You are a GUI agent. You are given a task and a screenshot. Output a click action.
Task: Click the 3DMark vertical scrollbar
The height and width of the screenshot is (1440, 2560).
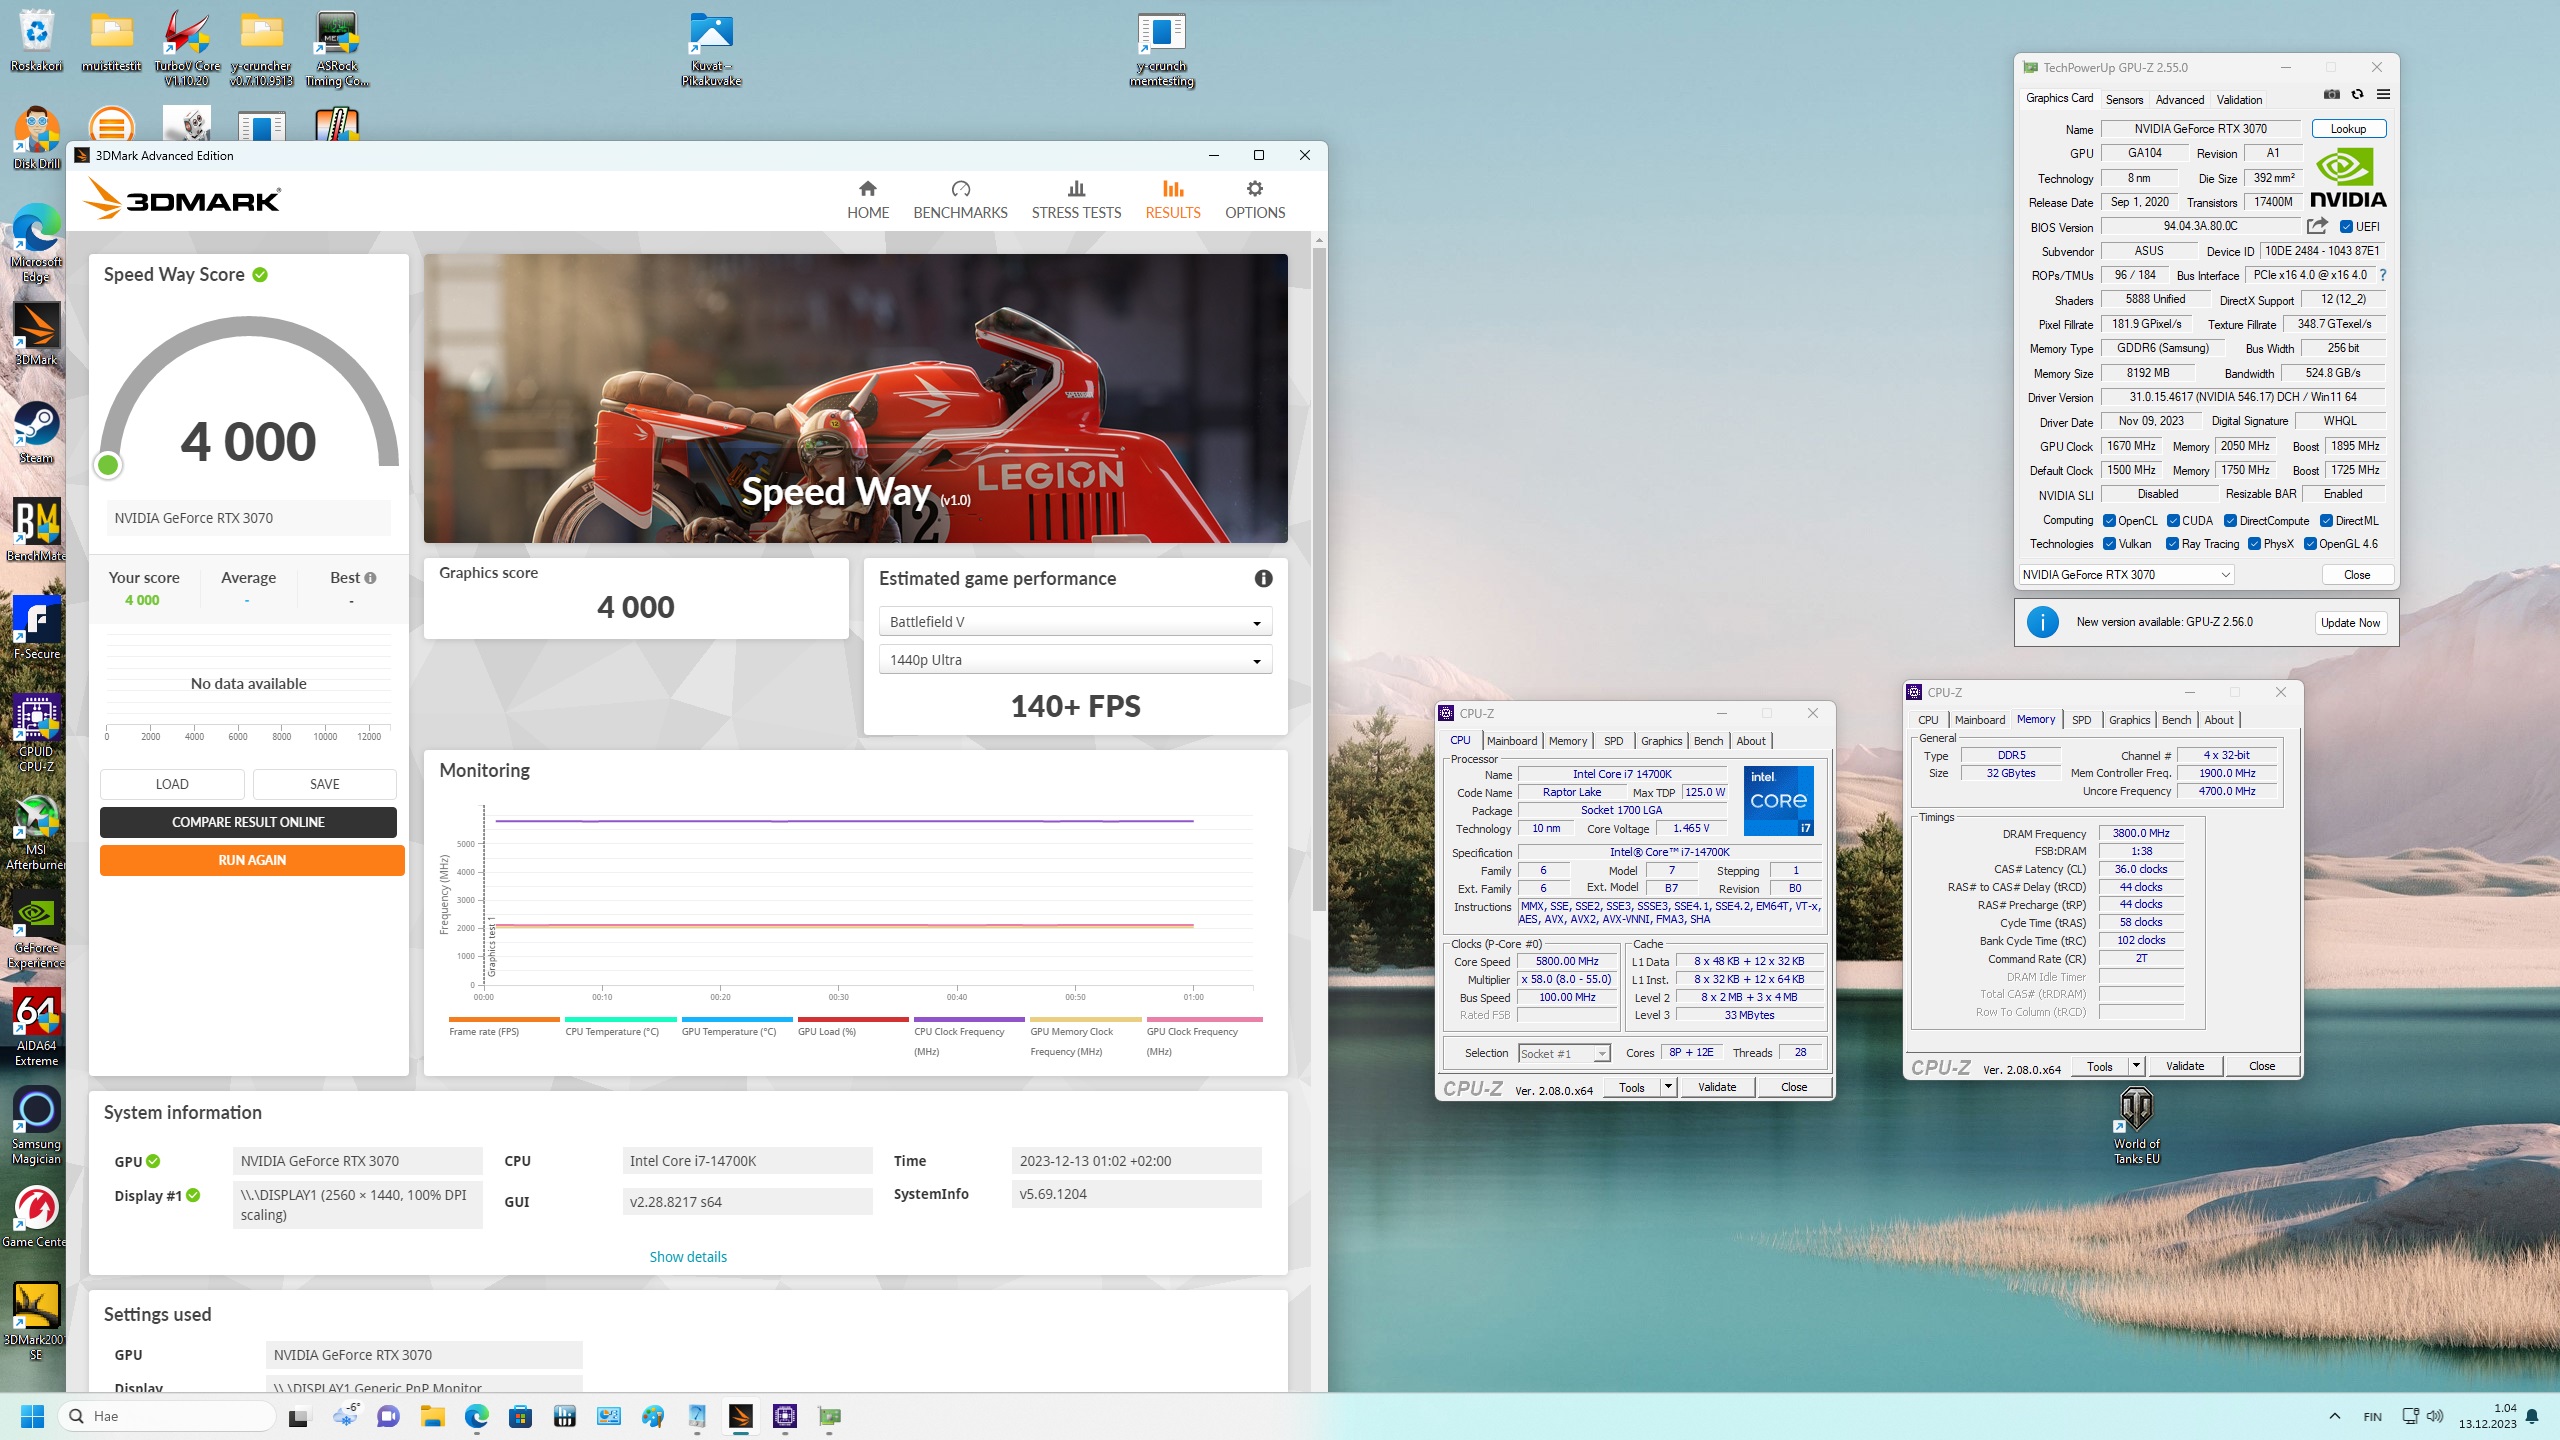1319,580
